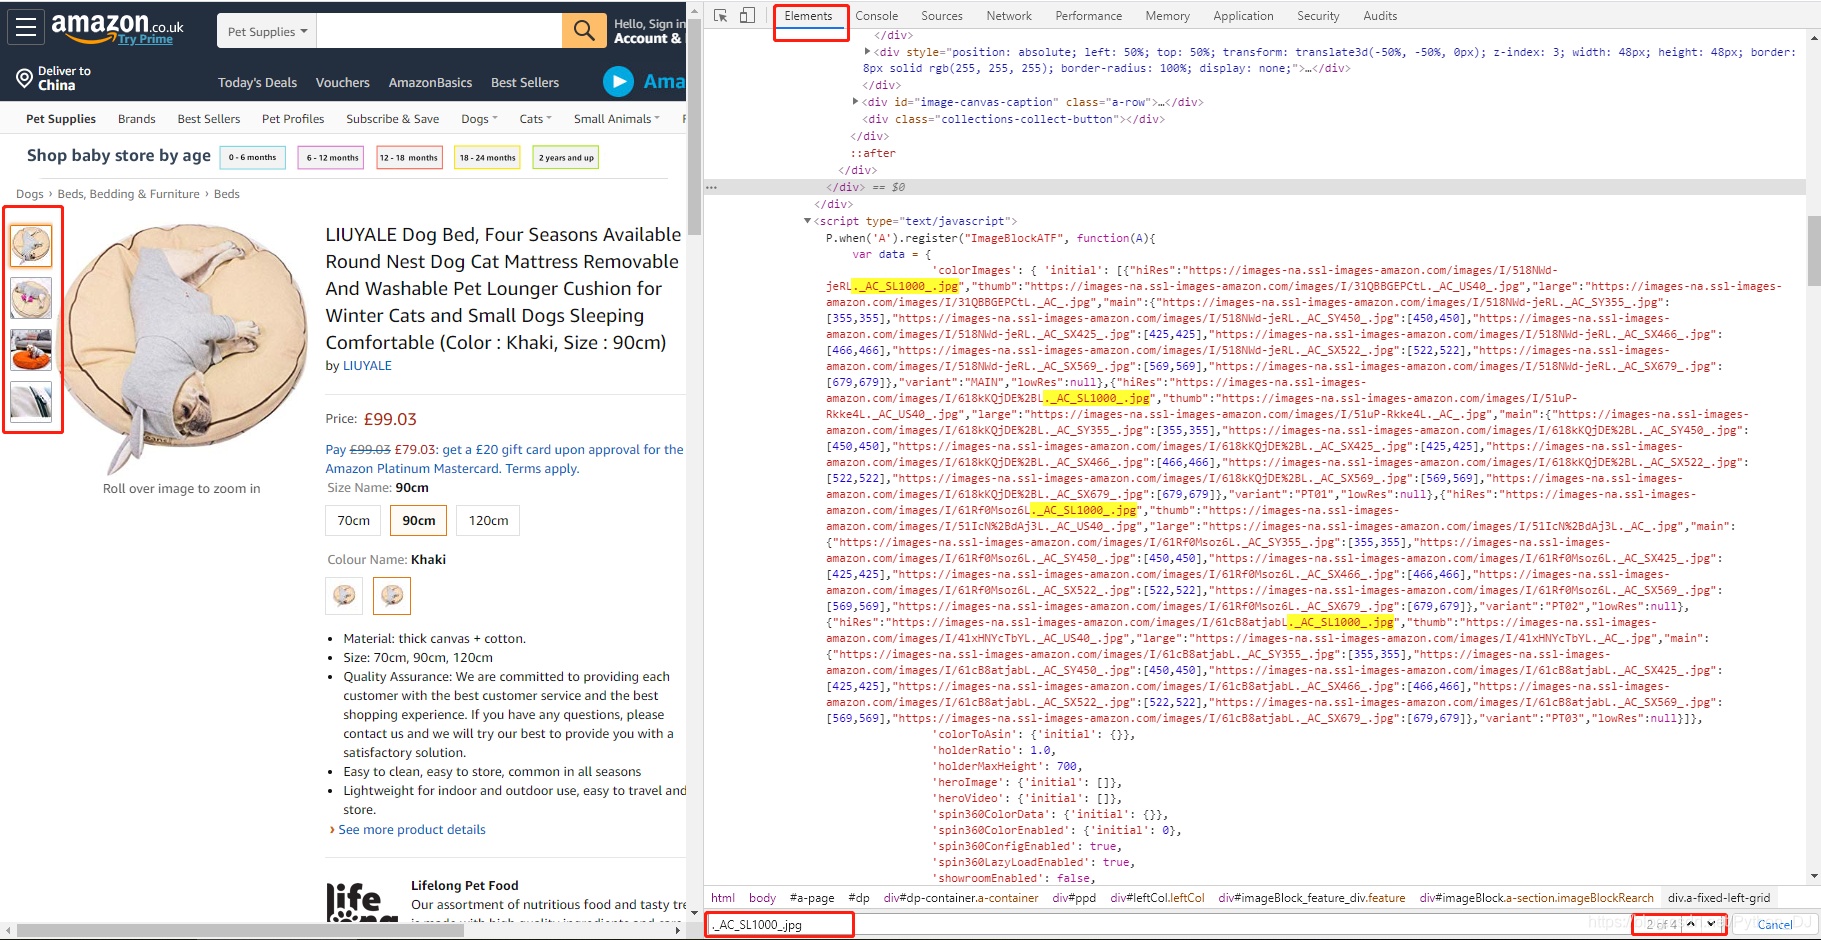Screen dimensions: 1821x940
Task: Click the 0-6 months age button
Action: [253, 157]
